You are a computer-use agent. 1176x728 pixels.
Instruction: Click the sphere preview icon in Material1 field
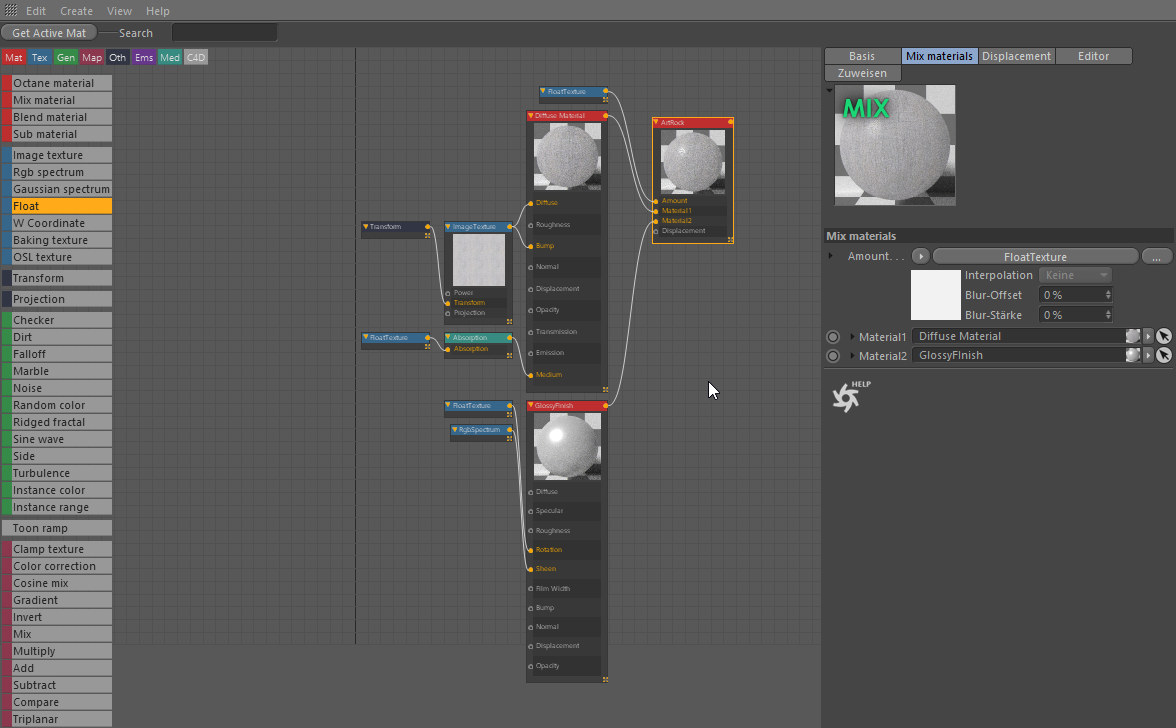(x=1132, y=336)
